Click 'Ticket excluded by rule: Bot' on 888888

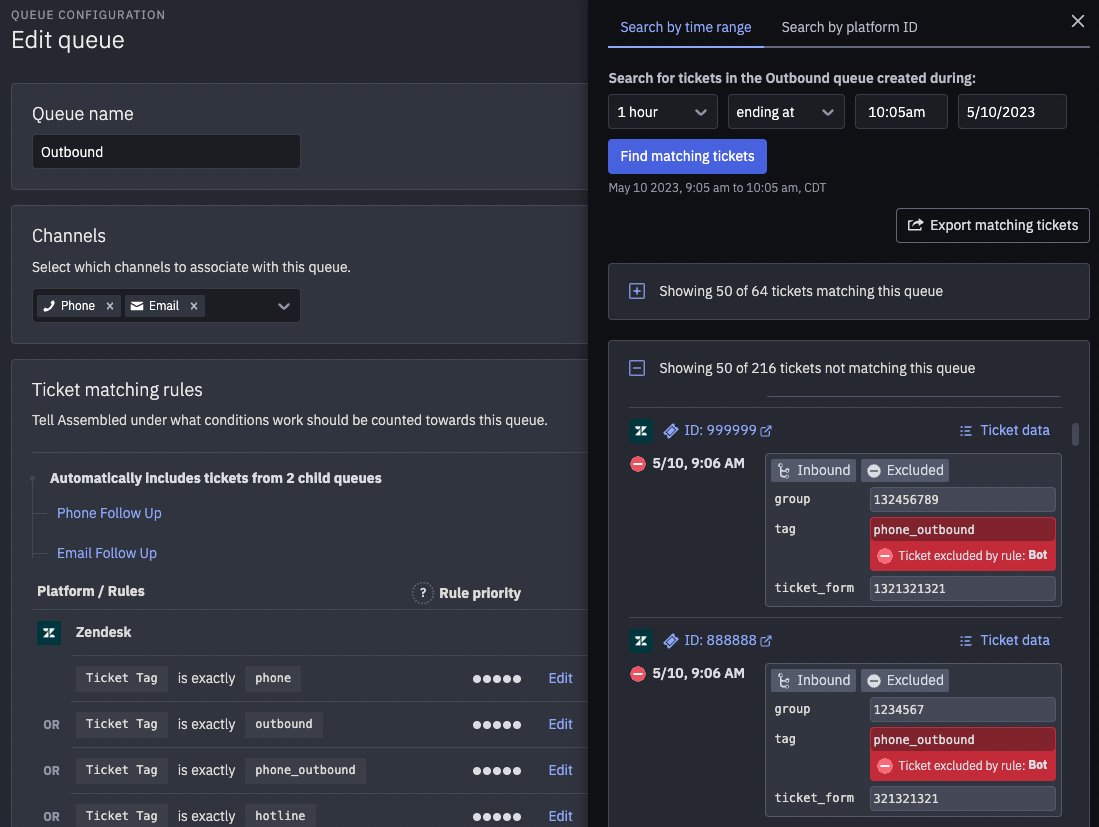coord(962,766)
